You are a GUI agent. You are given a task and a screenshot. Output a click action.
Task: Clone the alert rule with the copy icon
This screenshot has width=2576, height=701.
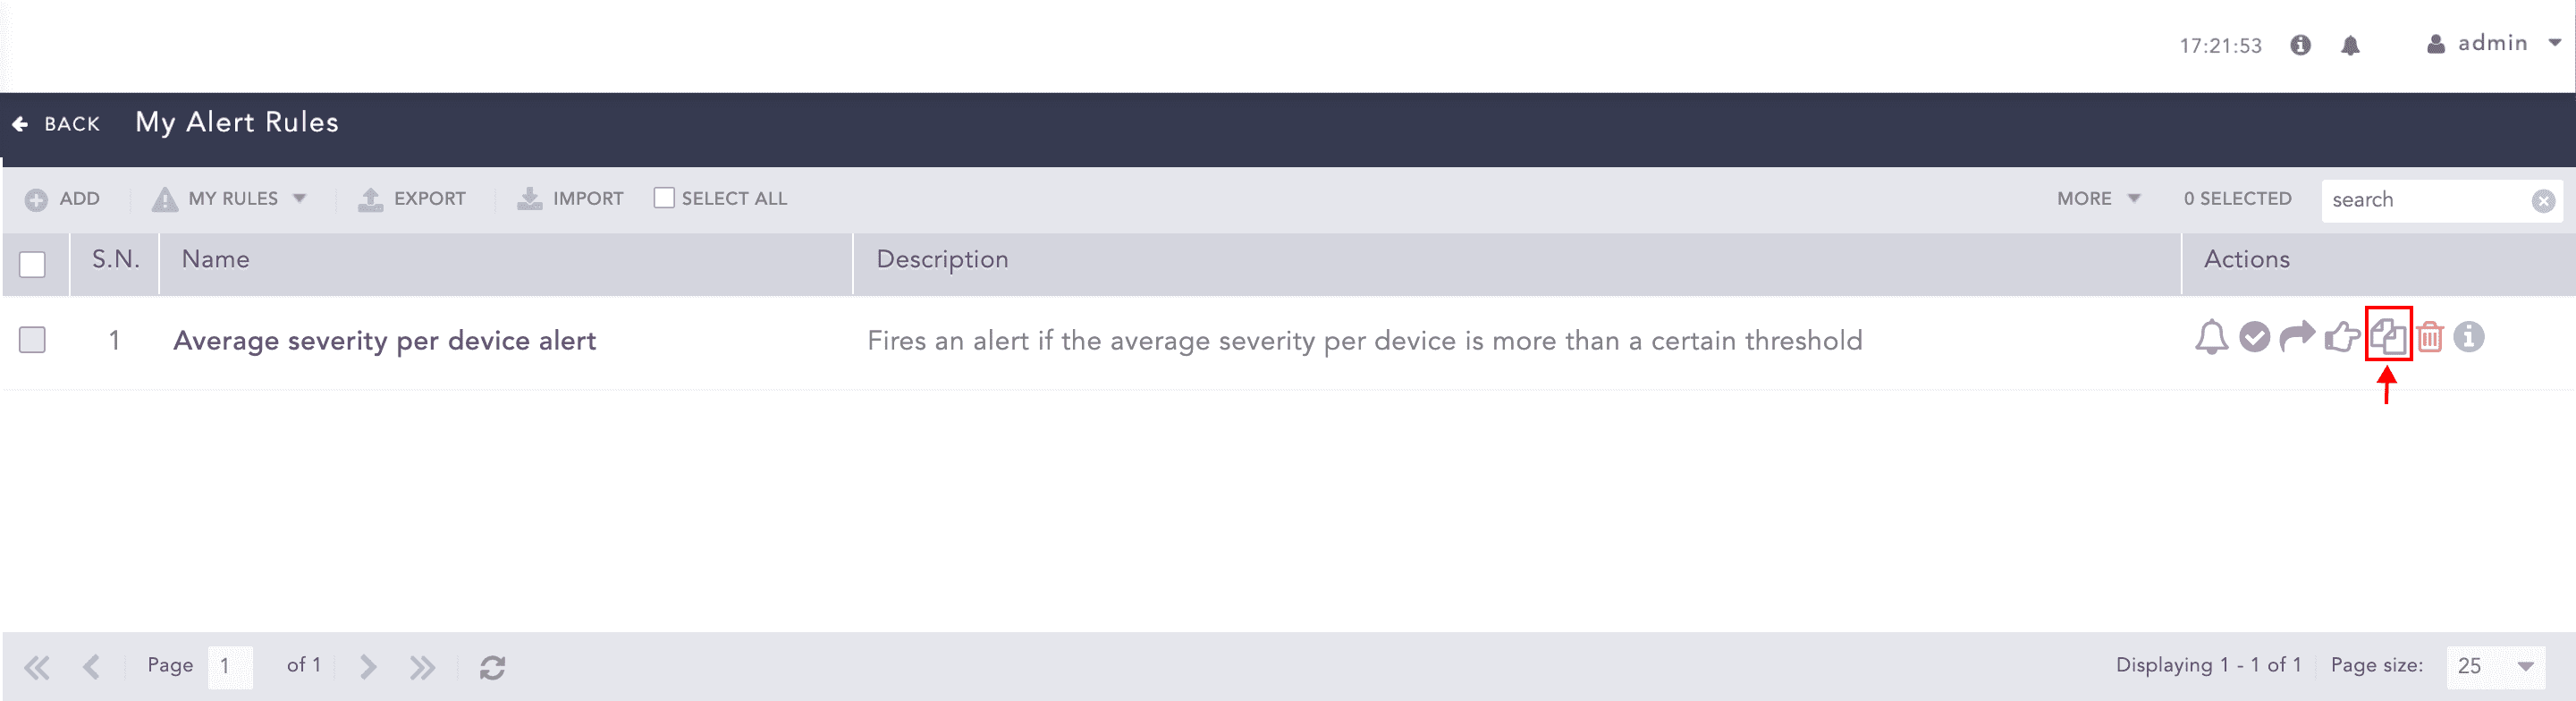click(x=2388, y=337)
